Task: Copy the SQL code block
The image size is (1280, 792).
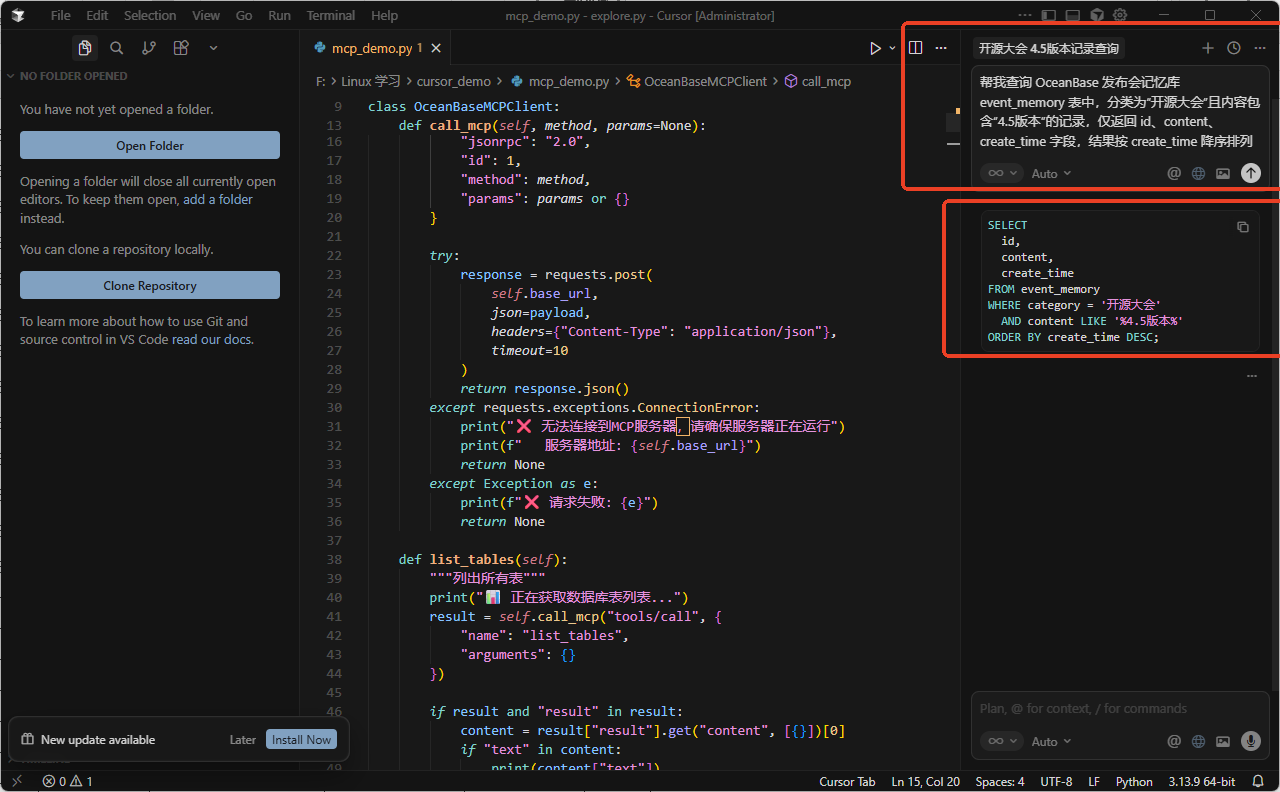Action: pyautogui.click(x=1243, y=227)
